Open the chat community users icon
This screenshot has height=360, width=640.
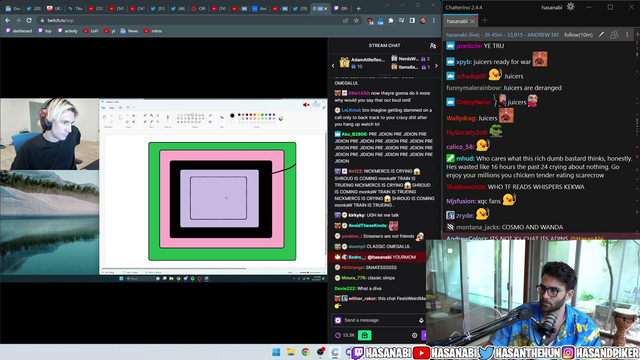(433, 46)
